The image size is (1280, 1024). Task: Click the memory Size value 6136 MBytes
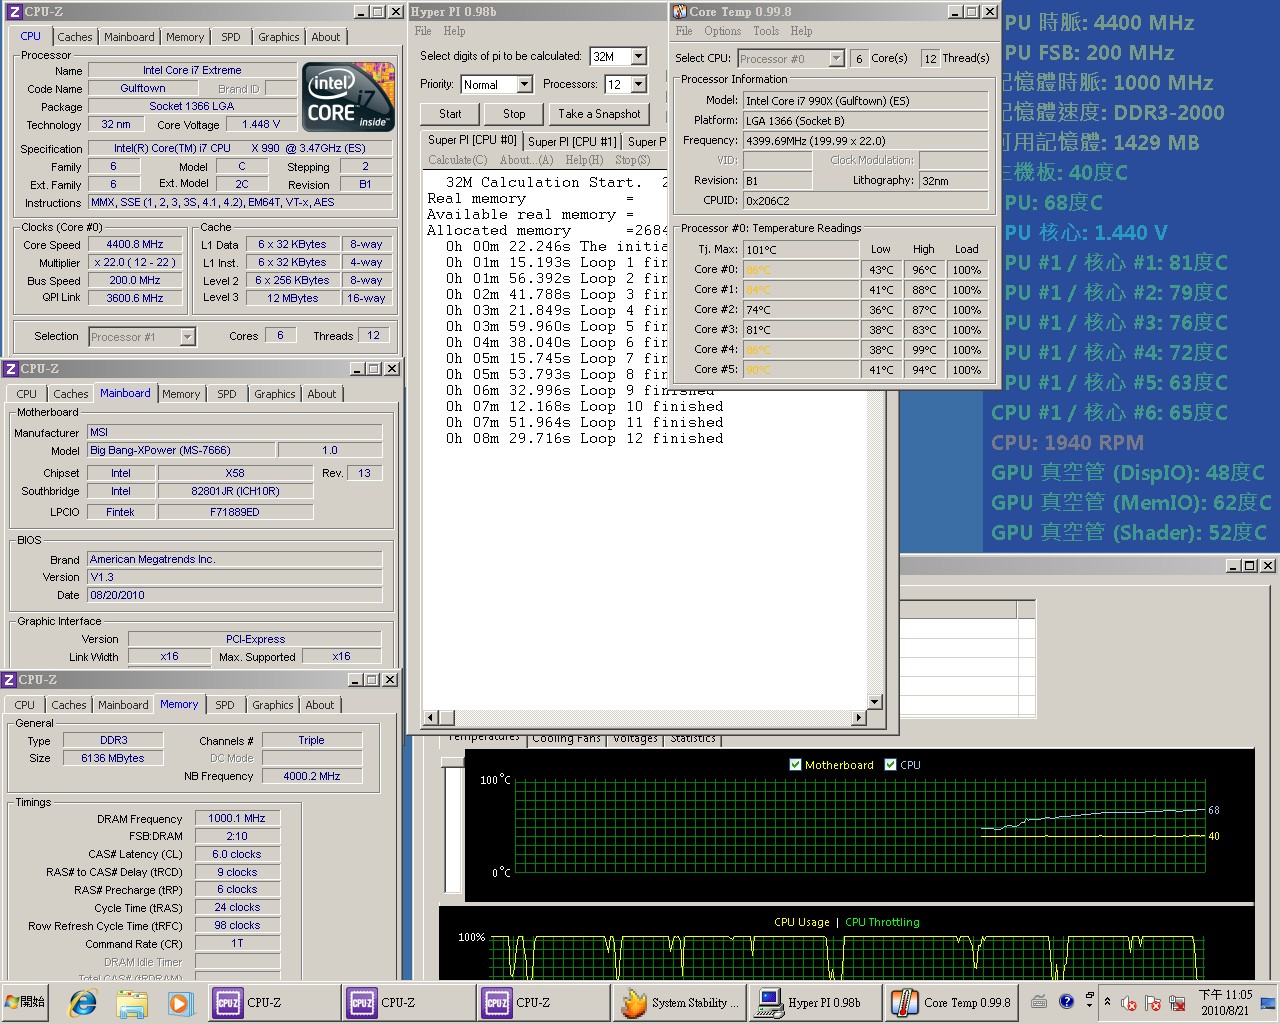[112, 759]
